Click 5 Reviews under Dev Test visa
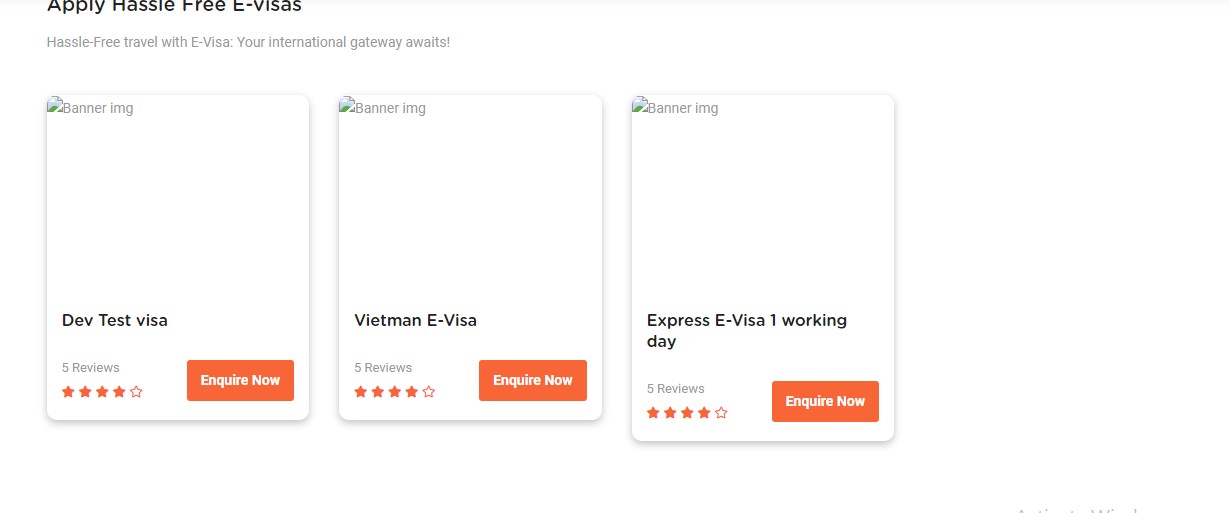Viewport: 1230px width, 513px height. (x=91, y=368)
